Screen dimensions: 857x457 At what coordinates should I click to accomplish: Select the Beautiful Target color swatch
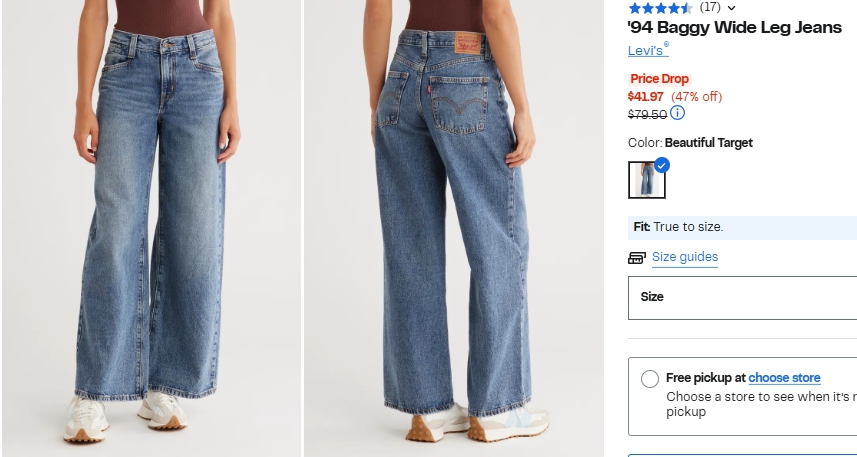coord(647,180)
